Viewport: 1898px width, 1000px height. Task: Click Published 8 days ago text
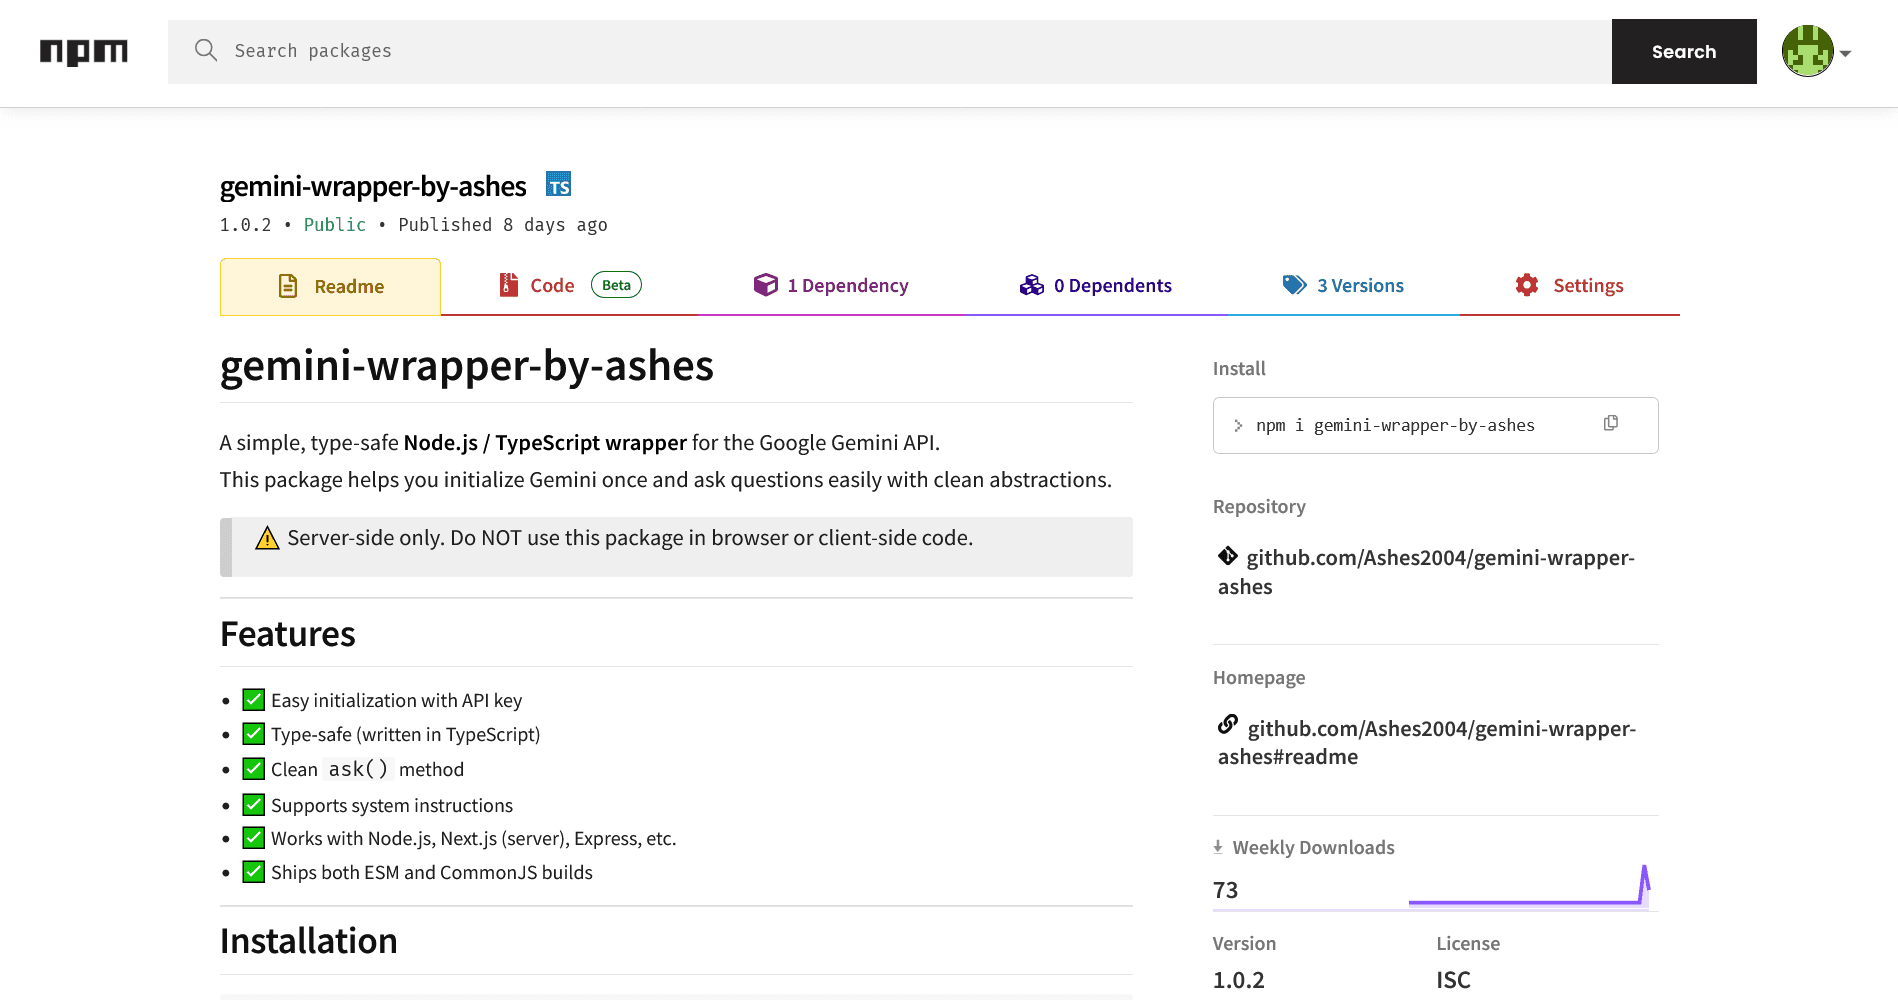[x=503, y=225]
